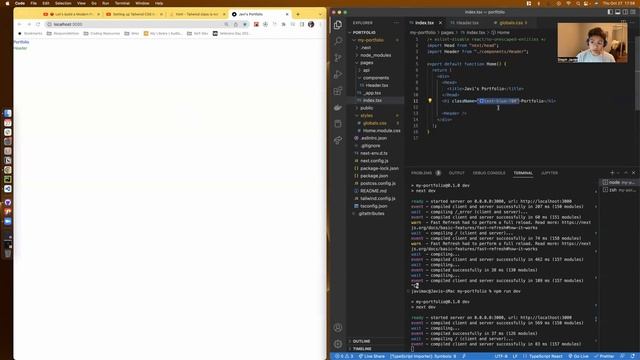Image resolution: width=640 pixels, height=360 pixels.
Task: Change language mode TypeScript React in status bar
Action: (x=543, y=356)
